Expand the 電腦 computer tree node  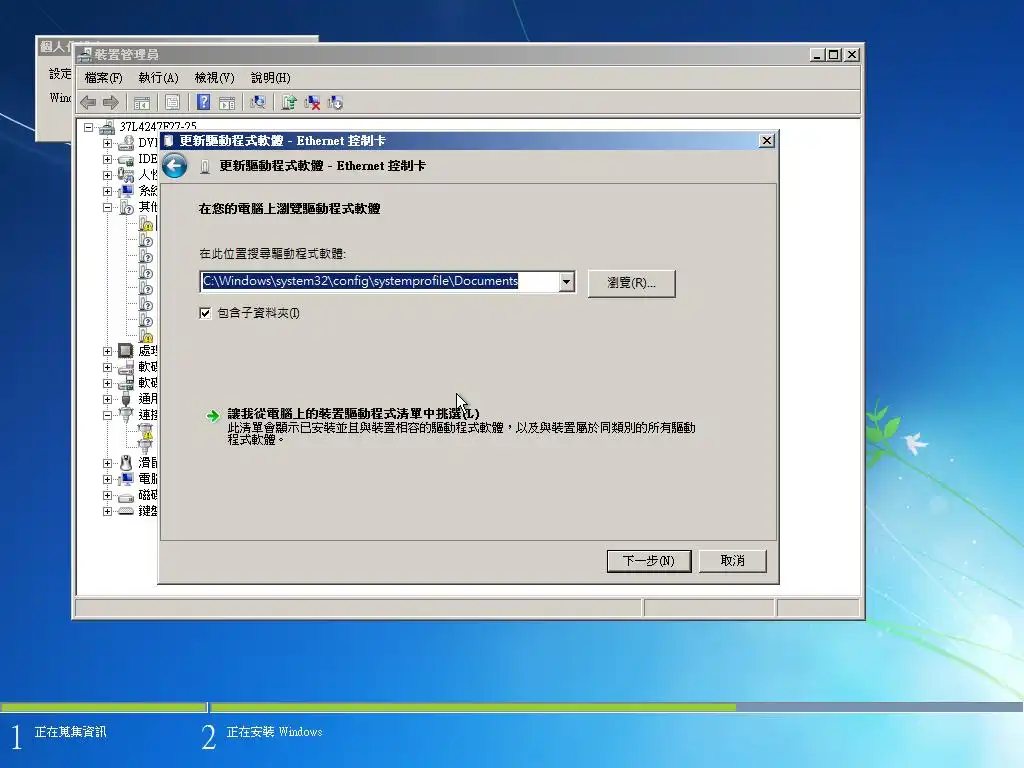(108, 479)
